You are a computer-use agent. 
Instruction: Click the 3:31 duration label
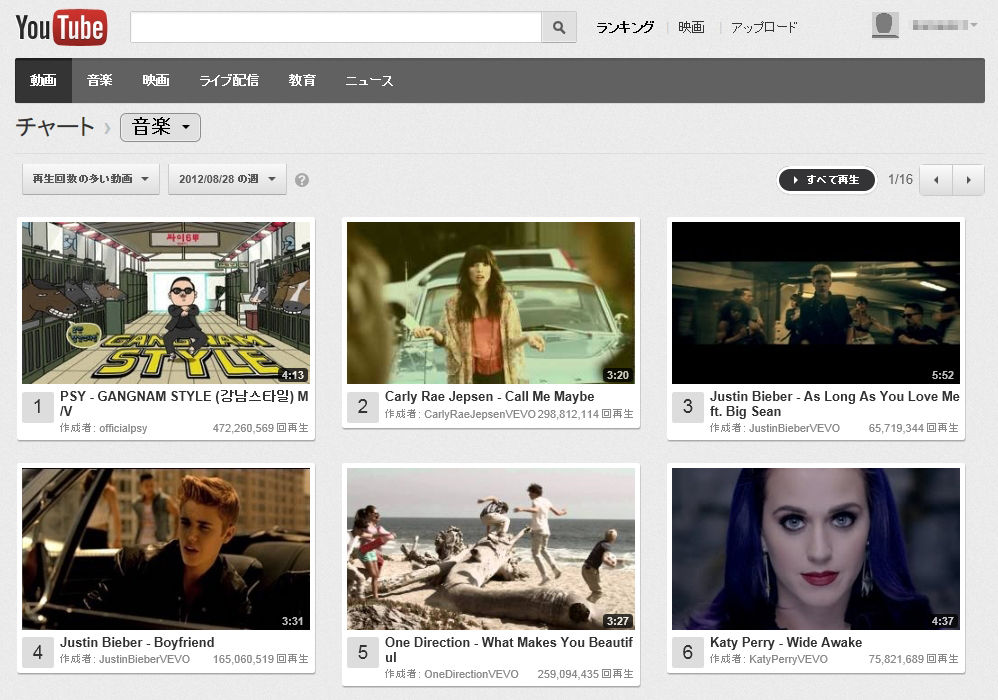(x=293, y=621)
